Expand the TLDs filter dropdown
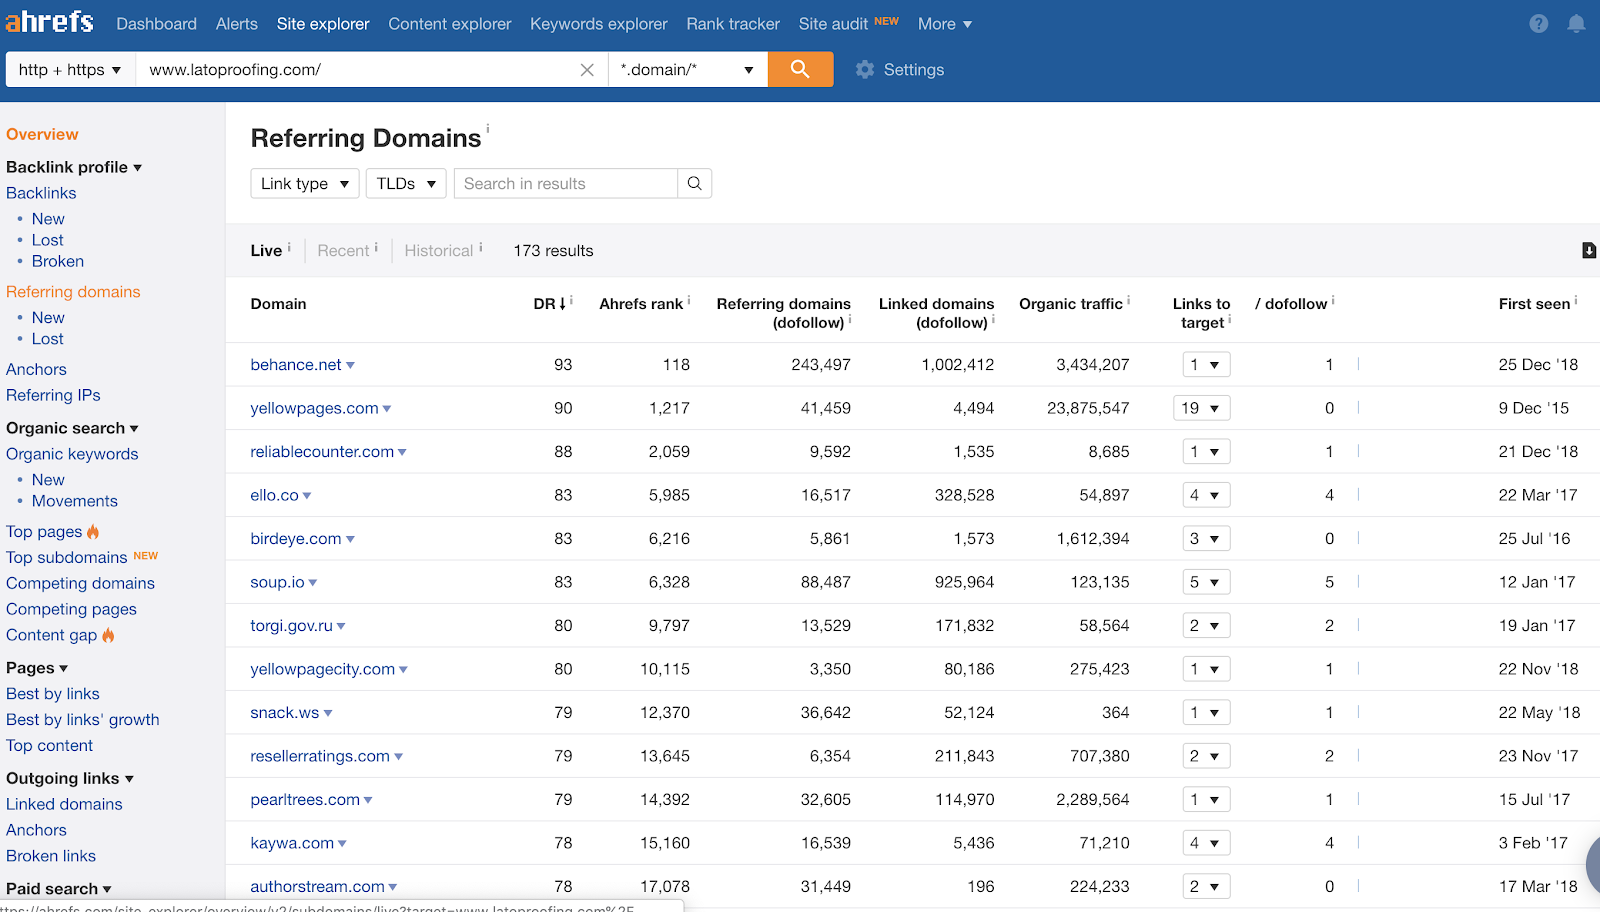The height and width of the screenshot is (912, 1600). tap(406, 184)
